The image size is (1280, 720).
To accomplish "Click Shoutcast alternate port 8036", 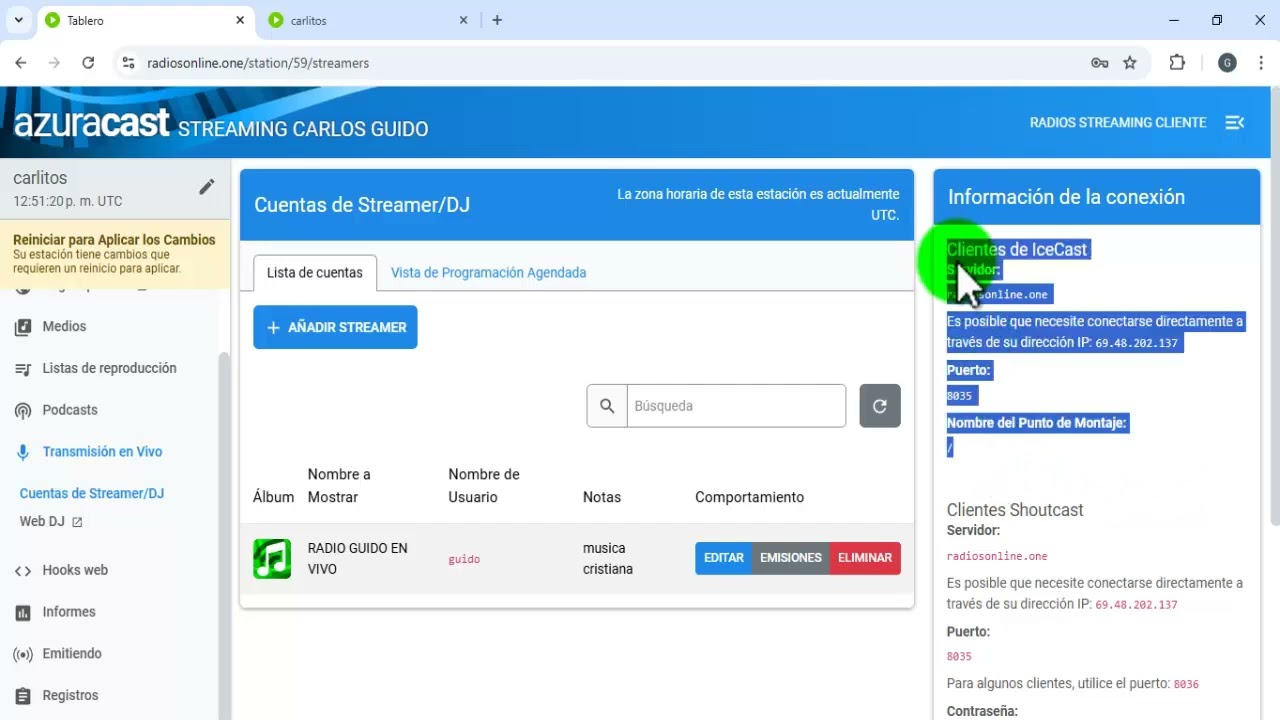I will tap(1186, 684).
